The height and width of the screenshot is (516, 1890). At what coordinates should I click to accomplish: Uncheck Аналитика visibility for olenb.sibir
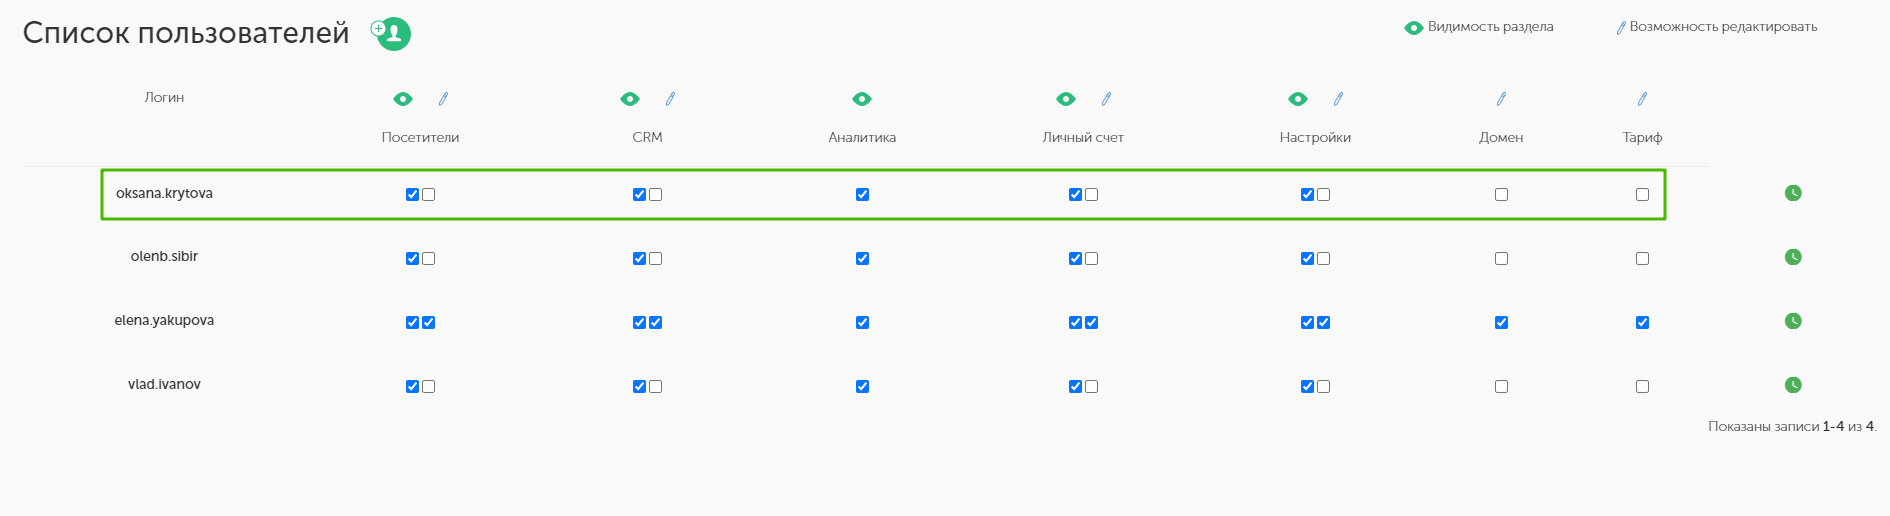[862, 259]
